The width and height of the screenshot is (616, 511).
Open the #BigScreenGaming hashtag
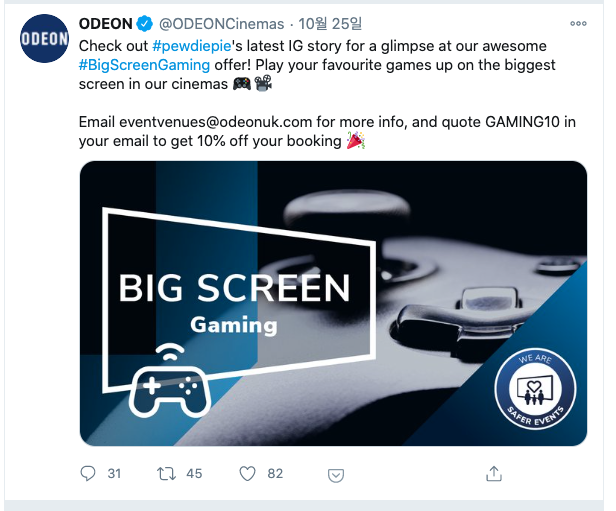pyautogui.click(x=144, y=65)
